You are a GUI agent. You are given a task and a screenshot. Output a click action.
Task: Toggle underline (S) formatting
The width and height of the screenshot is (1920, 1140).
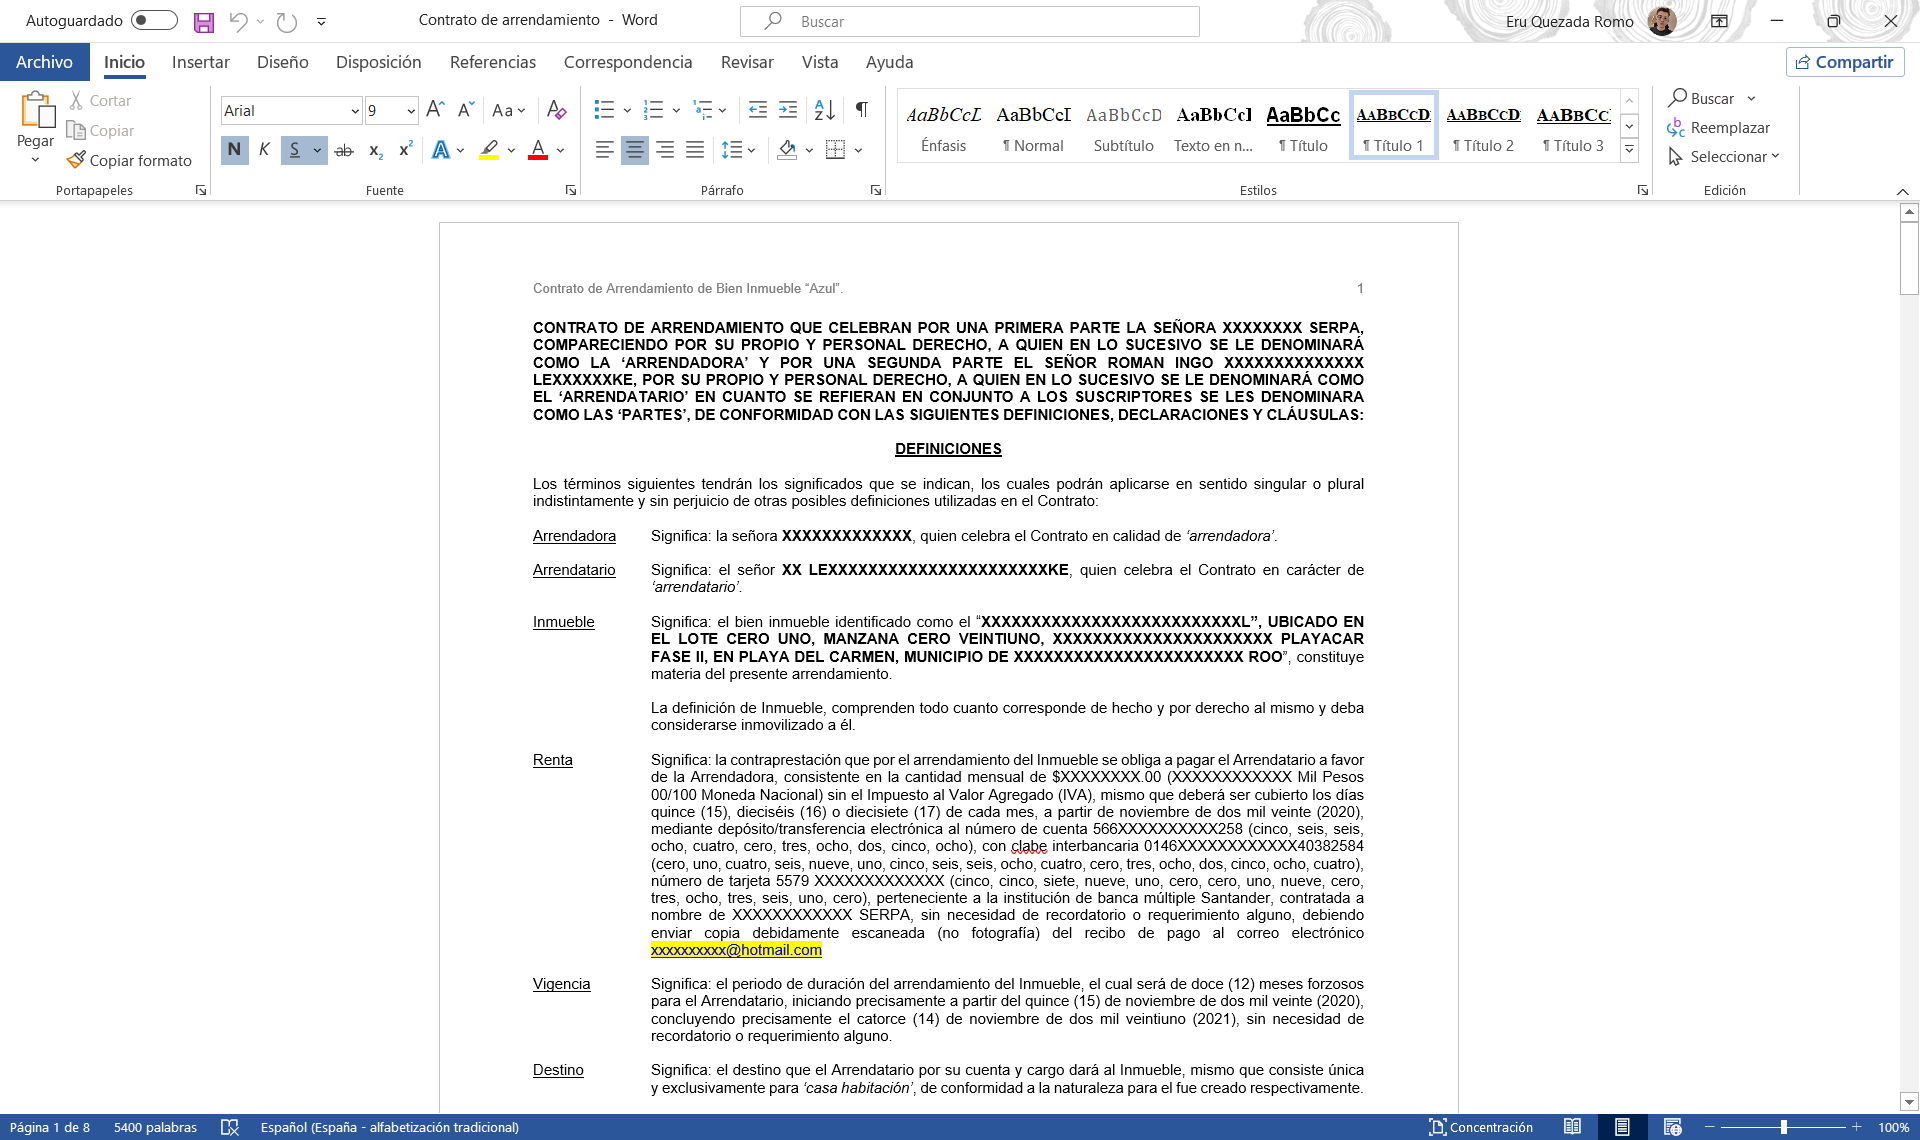click(x=294, y=150)
